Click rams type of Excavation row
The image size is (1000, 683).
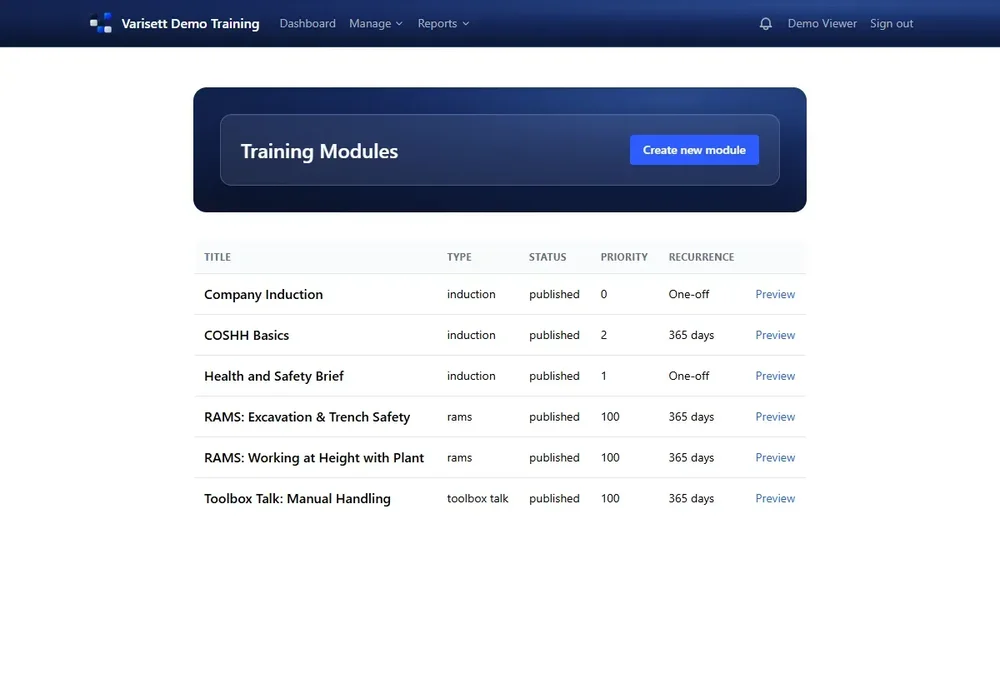(459, 416)
